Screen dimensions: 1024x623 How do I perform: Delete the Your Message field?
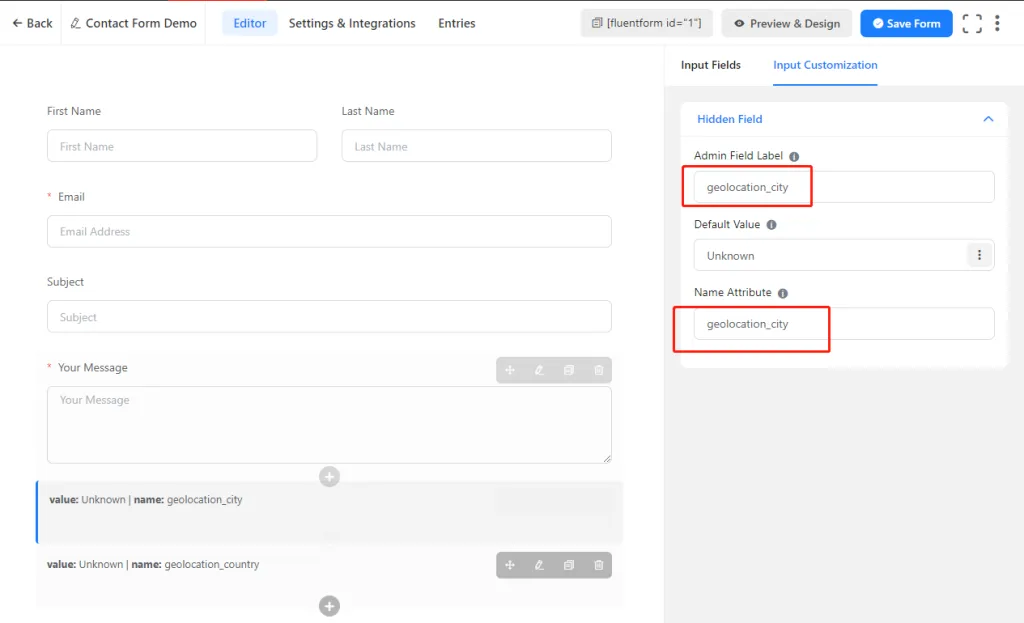point(599,370)
